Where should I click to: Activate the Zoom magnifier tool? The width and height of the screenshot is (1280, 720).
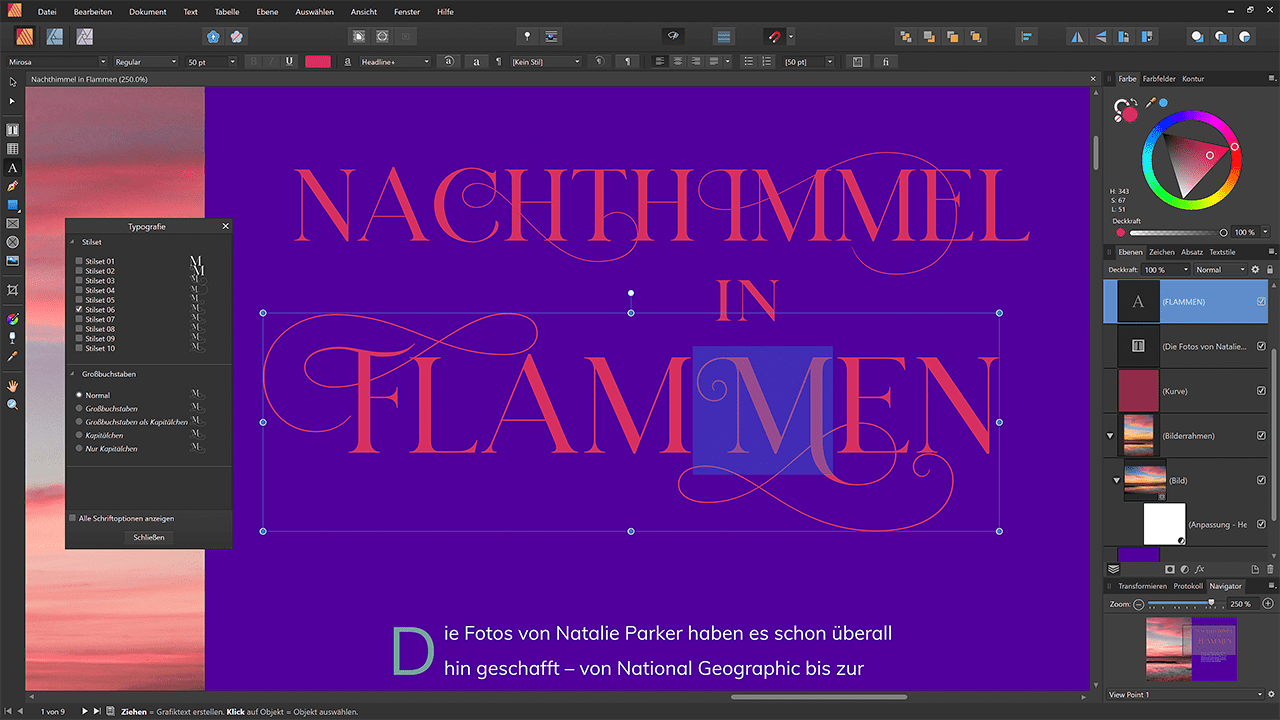coord(13,404)
